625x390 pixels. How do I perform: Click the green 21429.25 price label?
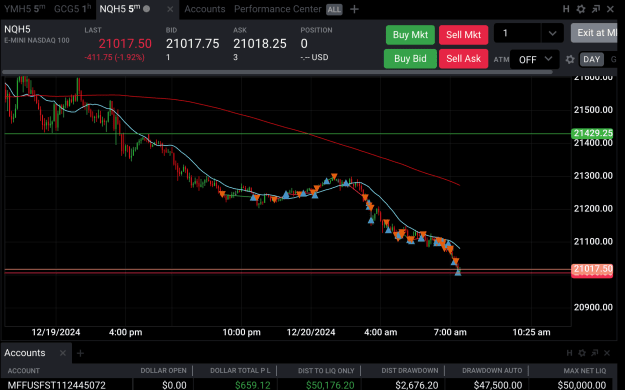(592, 133)
